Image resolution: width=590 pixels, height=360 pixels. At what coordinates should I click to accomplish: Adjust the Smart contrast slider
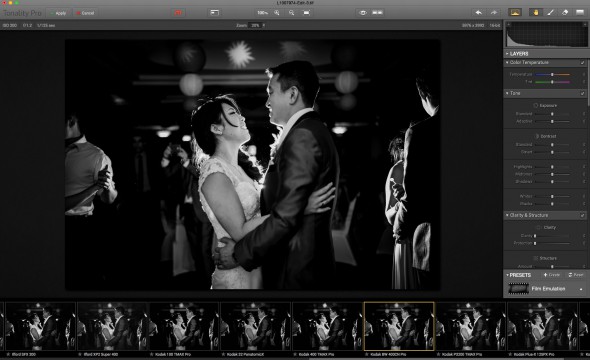click(x=552, y=152)
